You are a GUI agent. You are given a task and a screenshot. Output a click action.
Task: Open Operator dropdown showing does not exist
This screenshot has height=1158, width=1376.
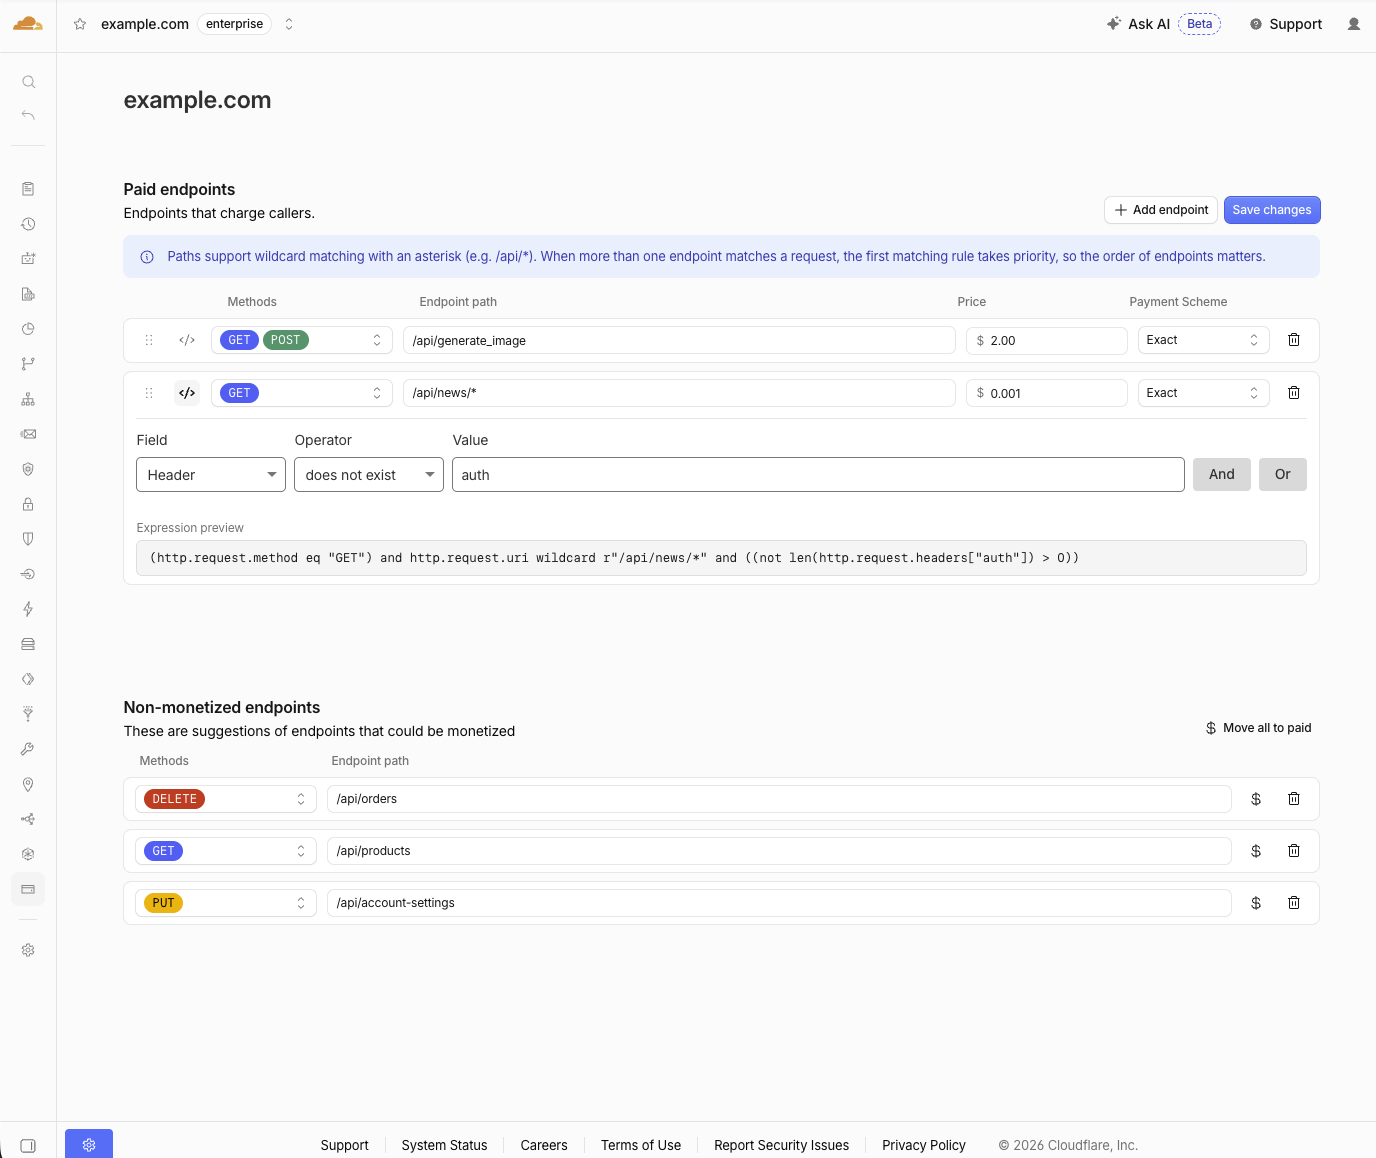369,475
